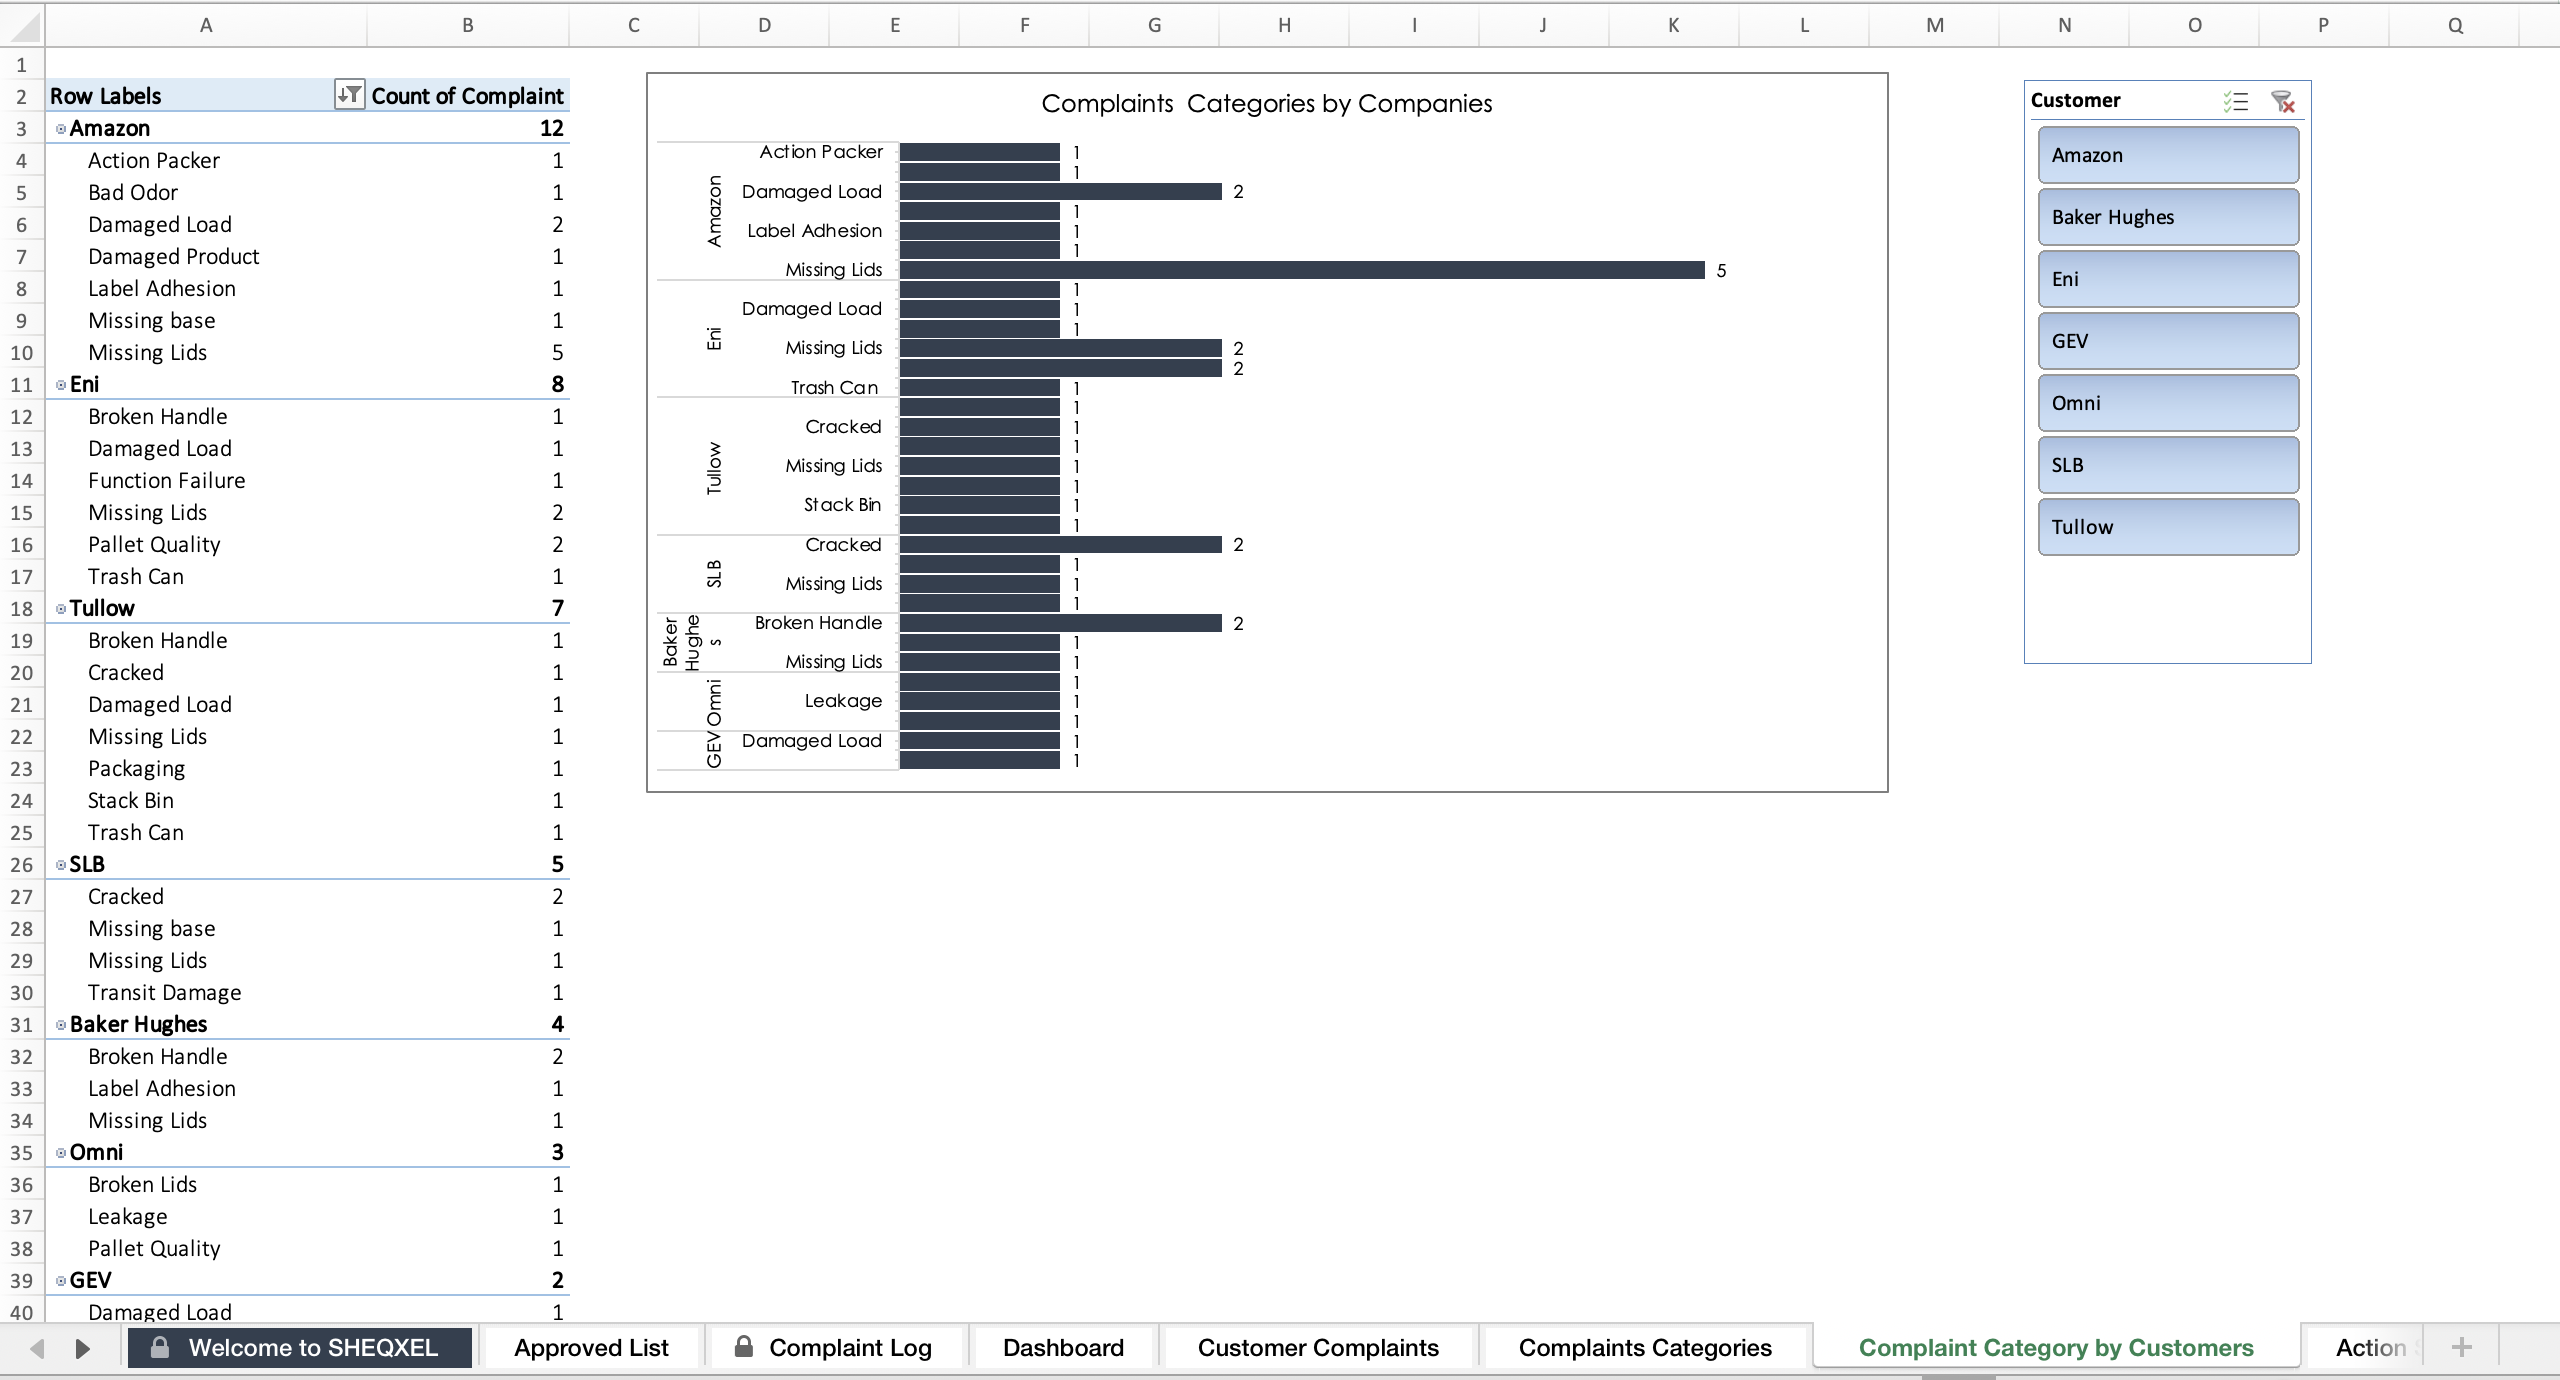Select Complaint Category by Customers tab
The width and height of the screenshot is (2560, 1380).
click(2056, 1348)
